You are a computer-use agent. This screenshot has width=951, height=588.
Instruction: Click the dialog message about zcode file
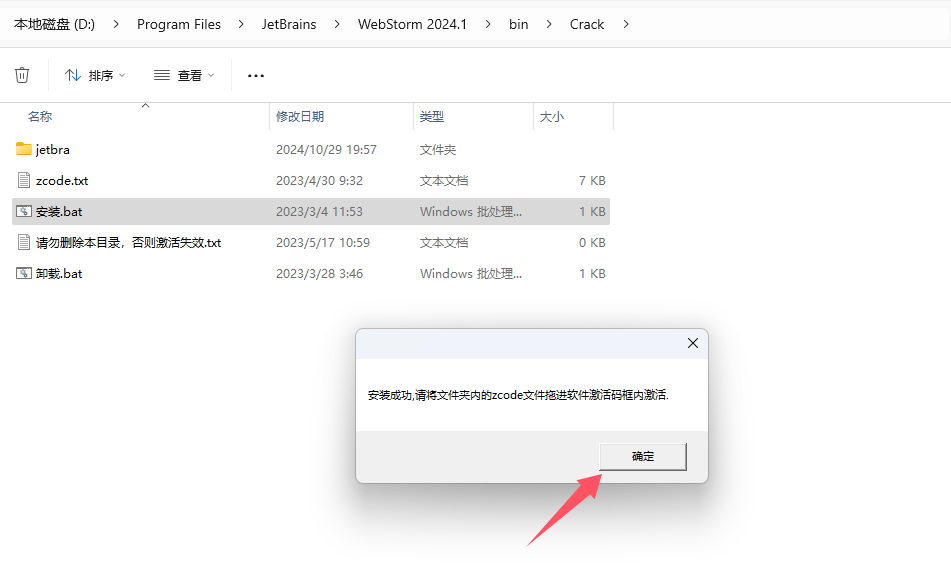(x=518, y=395)
